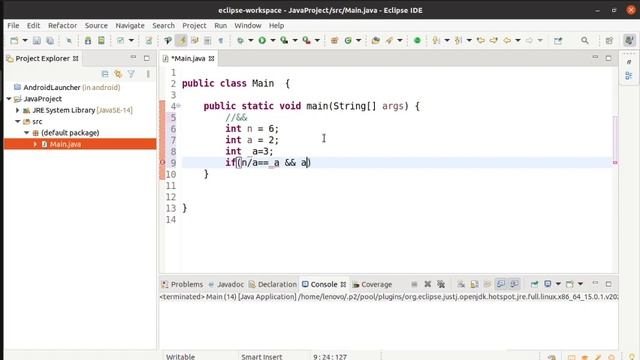The height and width of the screenshot is (360, 640).
Task: Click the New file toolbar icon
Action: [14, 40]
